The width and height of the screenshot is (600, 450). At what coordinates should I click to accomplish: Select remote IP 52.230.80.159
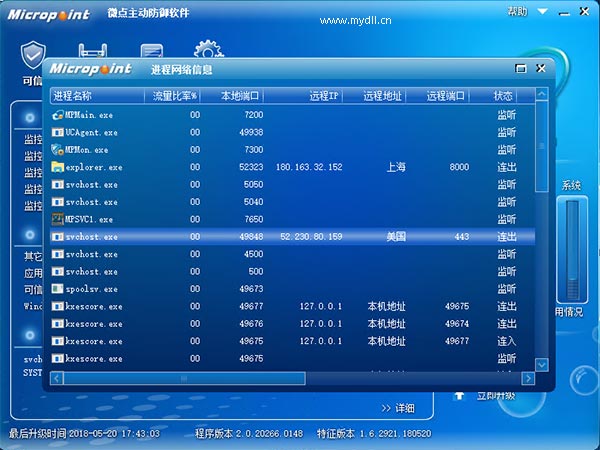[x=311, y=237]
